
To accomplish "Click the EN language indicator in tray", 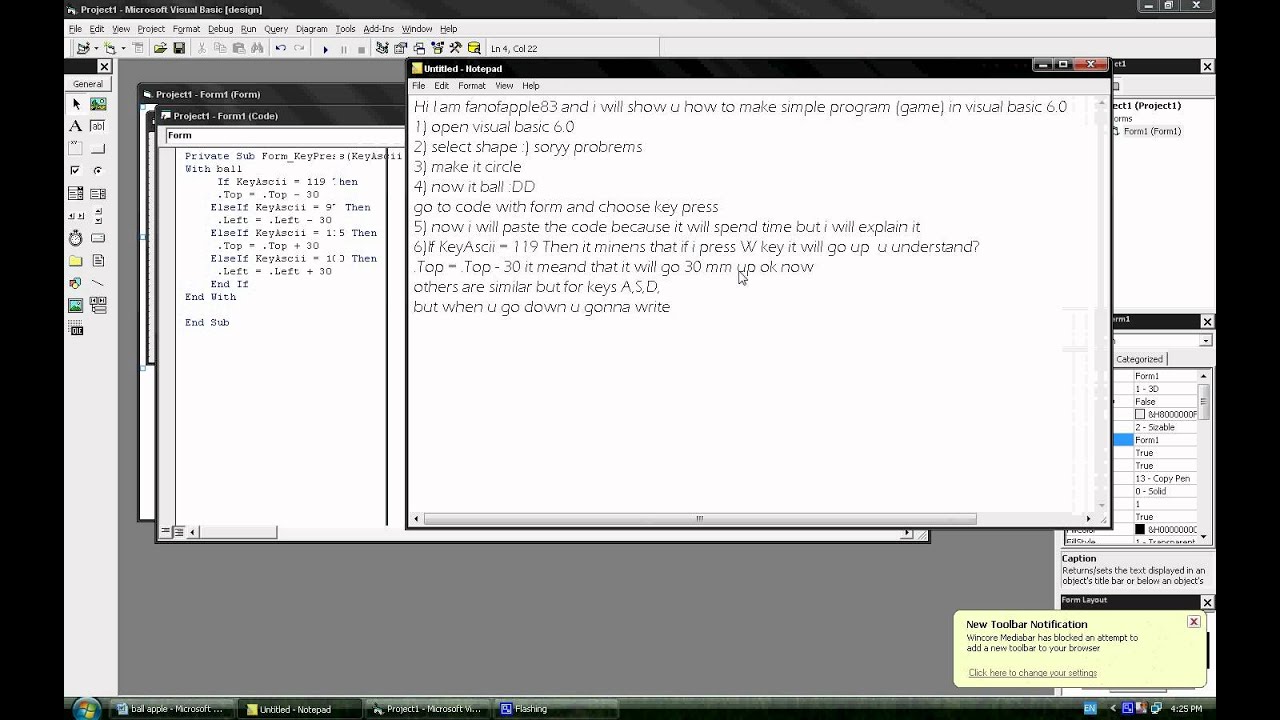I will pyautogui.click(x=1089, y=709).
